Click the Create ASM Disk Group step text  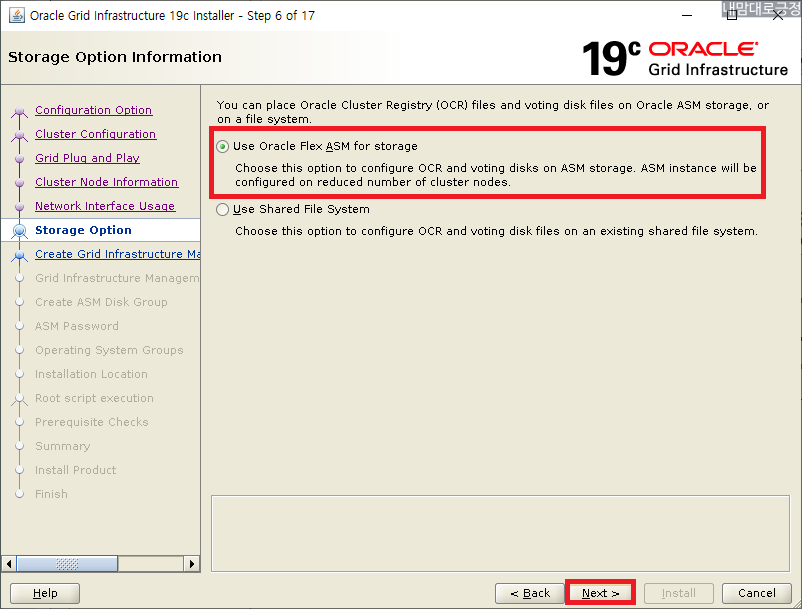101,302
